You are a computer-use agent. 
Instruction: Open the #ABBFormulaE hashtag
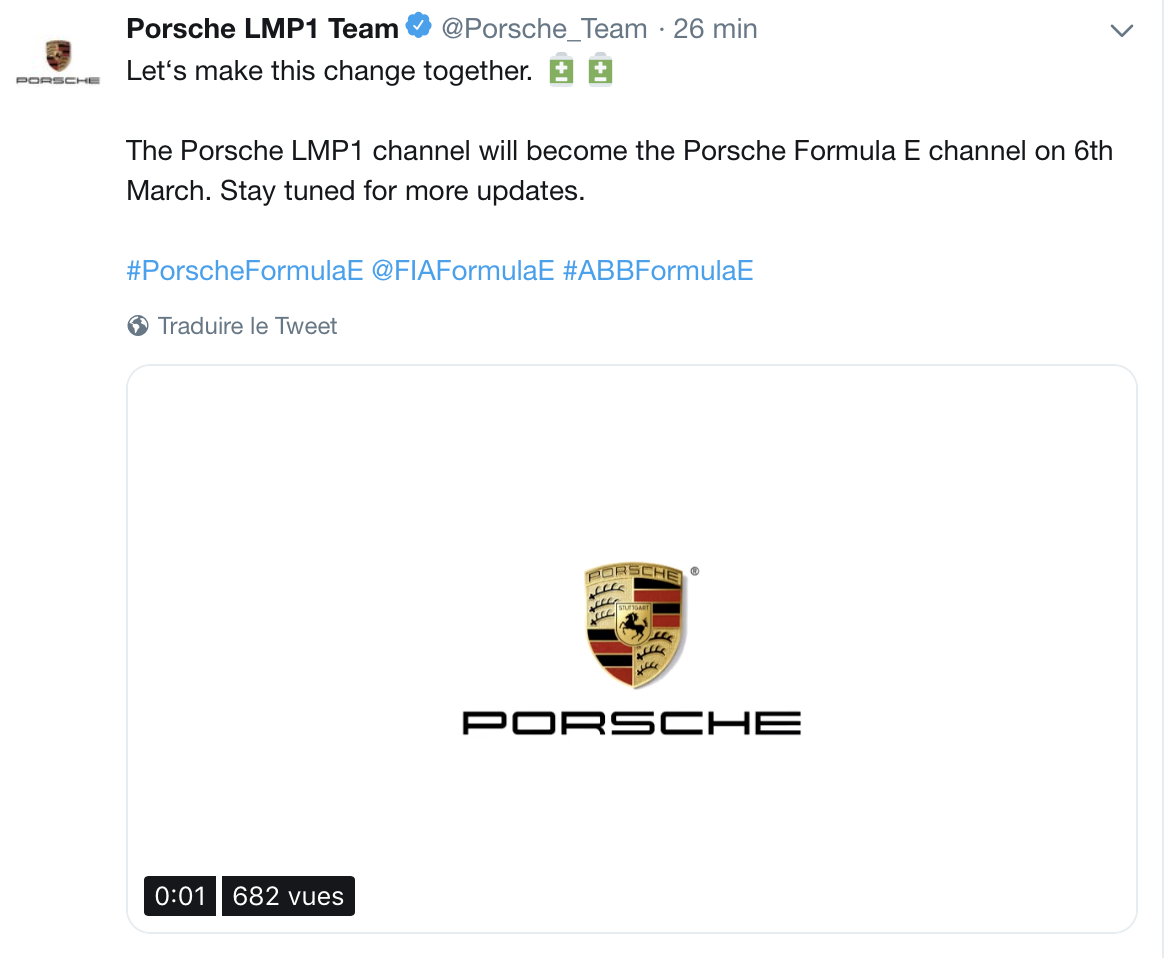click(x=658, y=271)
